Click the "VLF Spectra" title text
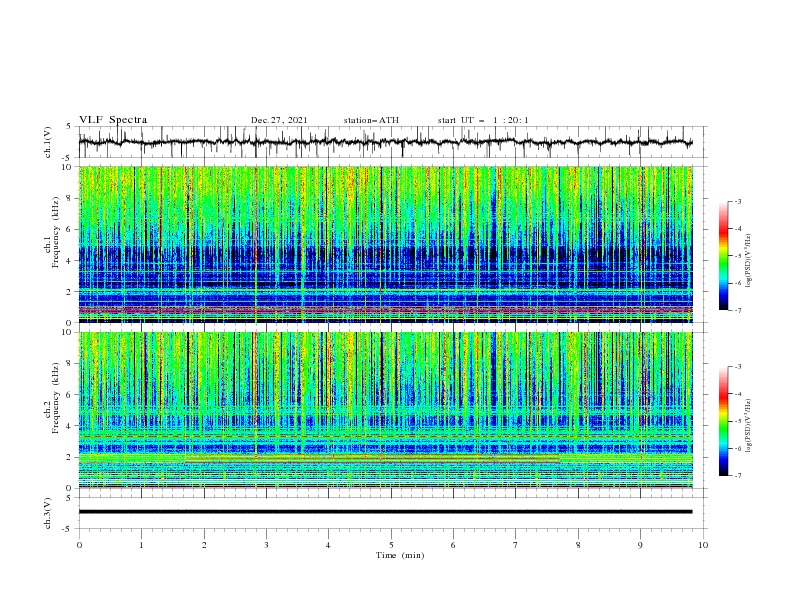Image resolution: width=792 pixels, height=612 pixels. tap(113, 120)
